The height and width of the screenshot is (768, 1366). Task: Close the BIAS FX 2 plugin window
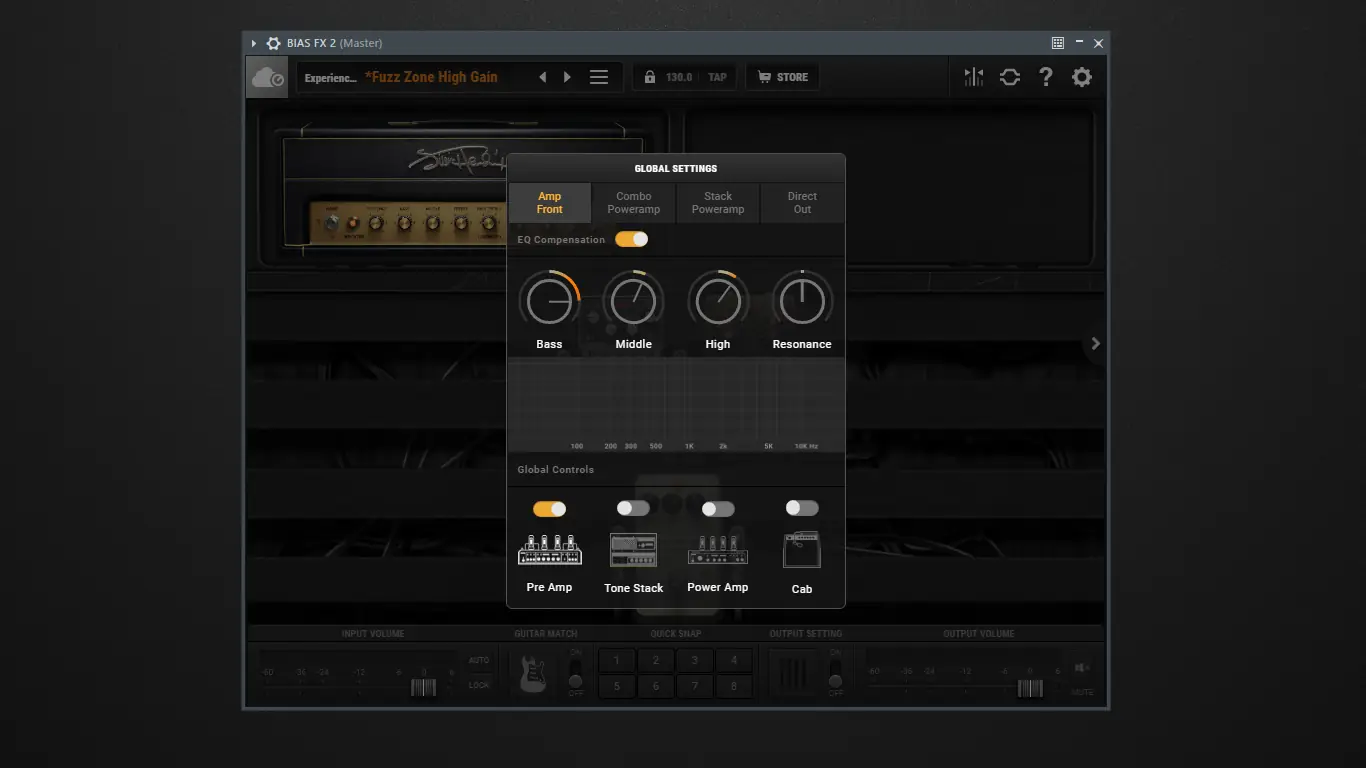pos(1098,43)
